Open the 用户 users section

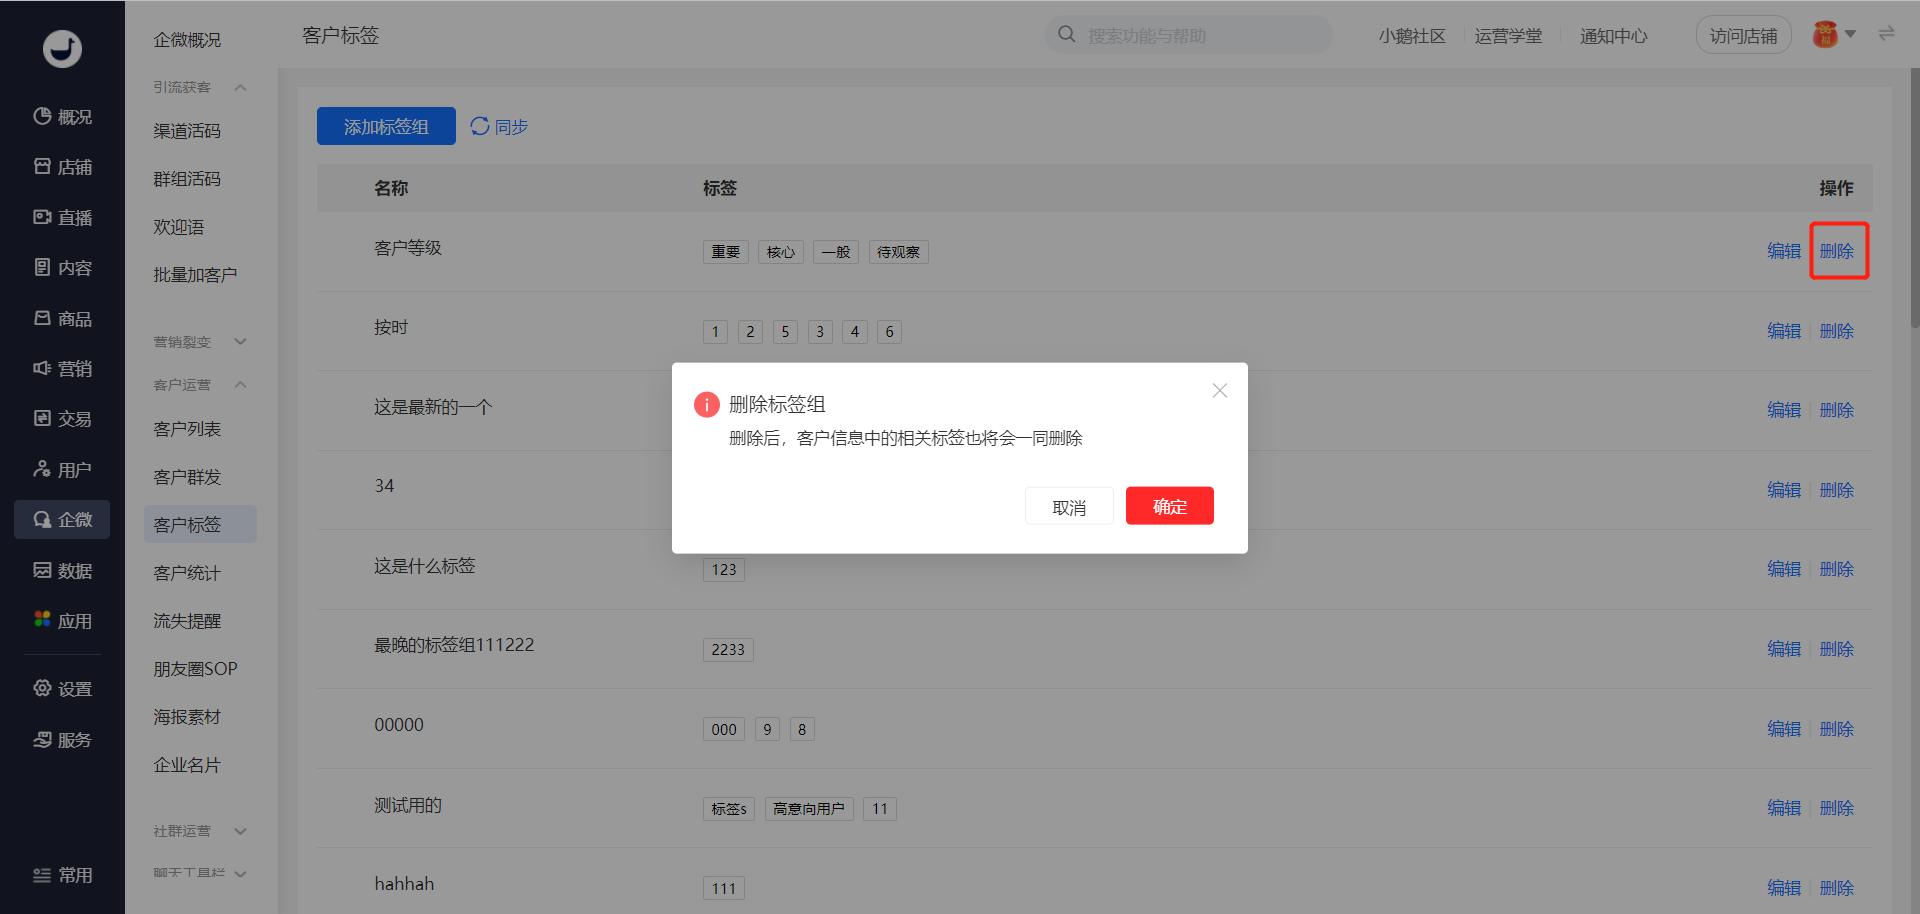tap(62, 469)
